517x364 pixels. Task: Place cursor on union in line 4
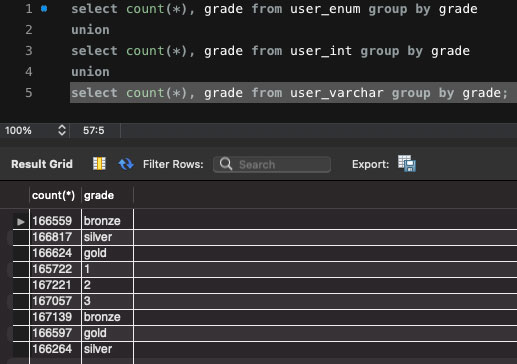point(90,72)
